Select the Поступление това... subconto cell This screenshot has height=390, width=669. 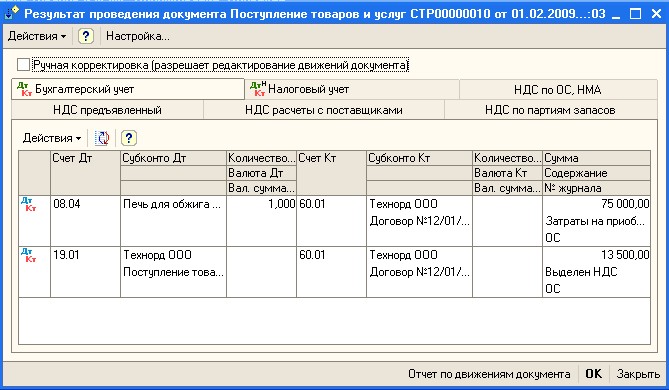(173, 272)
